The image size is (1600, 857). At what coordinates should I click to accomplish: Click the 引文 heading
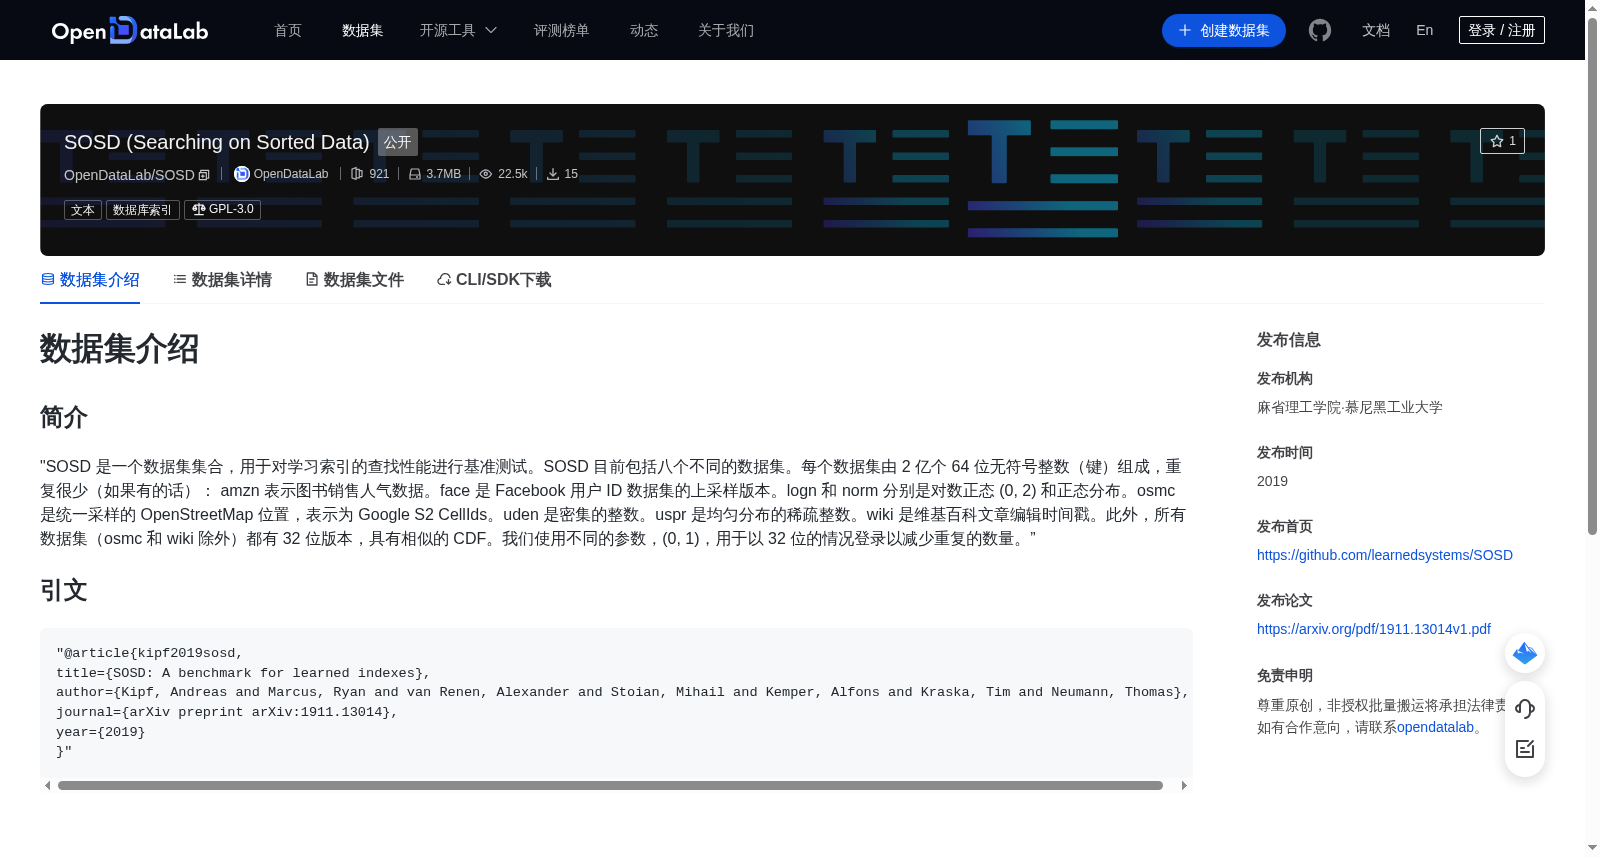click(64, 590)
